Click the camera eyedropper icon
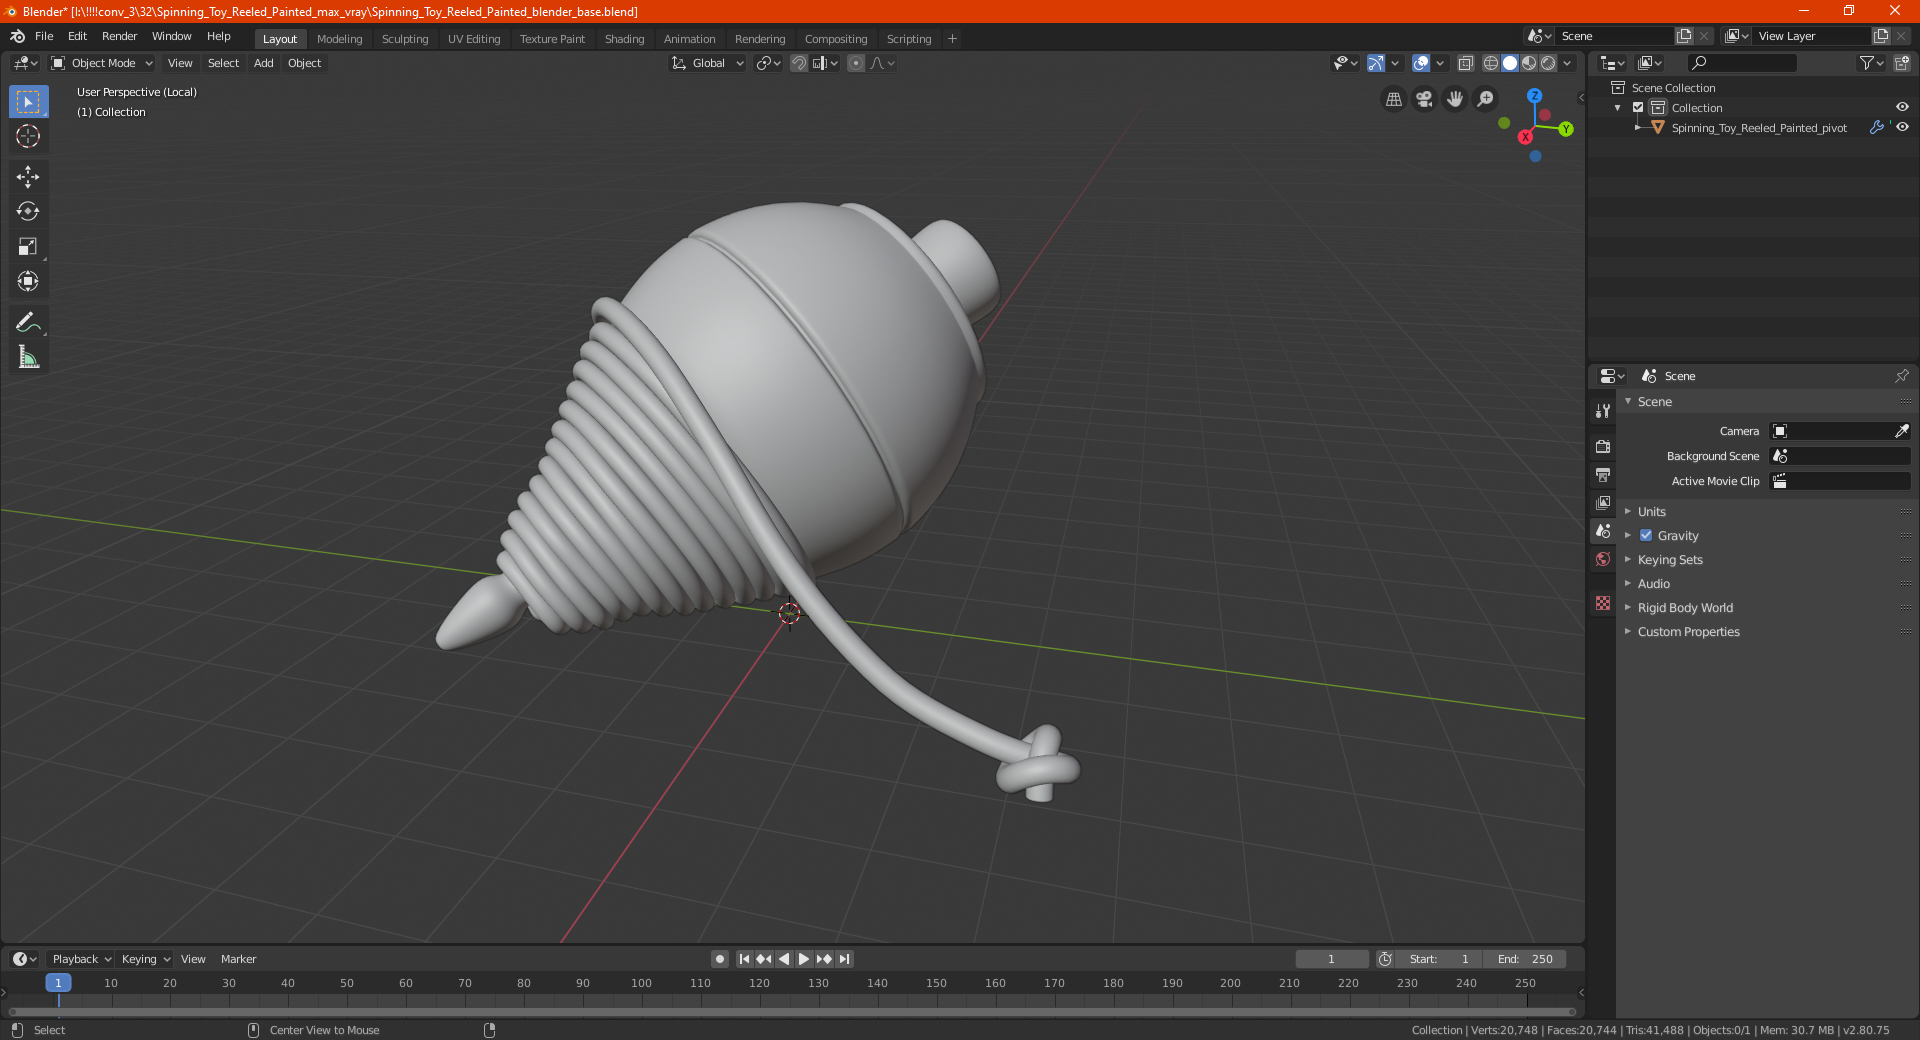This screenshot has width=1920, height=1040. pos(1901,431)
